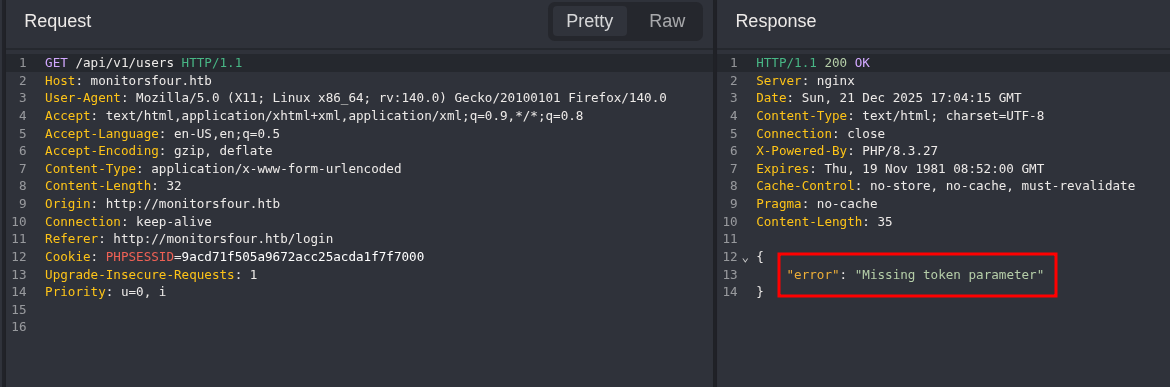Click the X-Powered-By: PHP/8.3.27 line
This screenshot has height=387, width=1170.
[847, 151]
